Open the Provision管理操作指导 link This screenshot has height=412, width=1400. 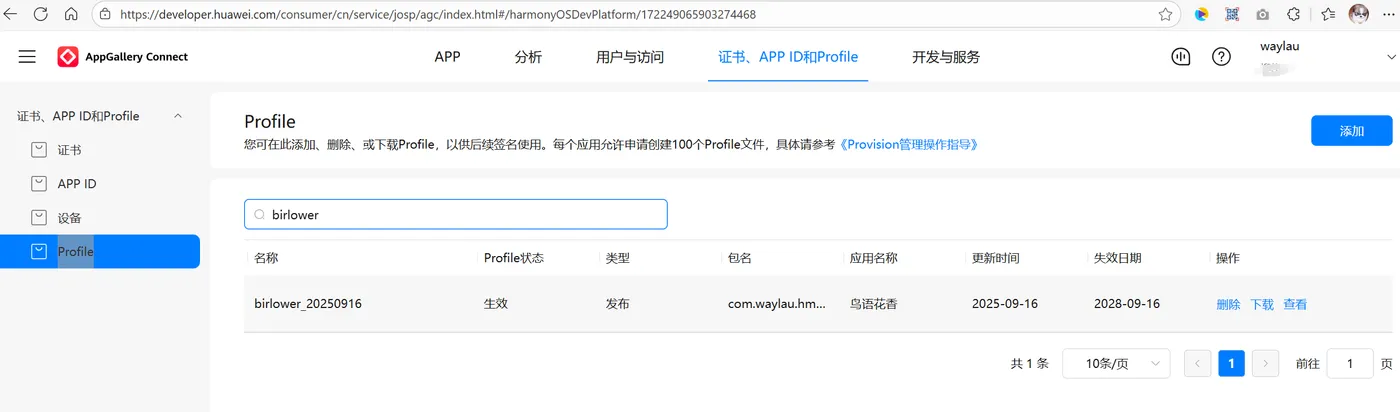[908, 145]
